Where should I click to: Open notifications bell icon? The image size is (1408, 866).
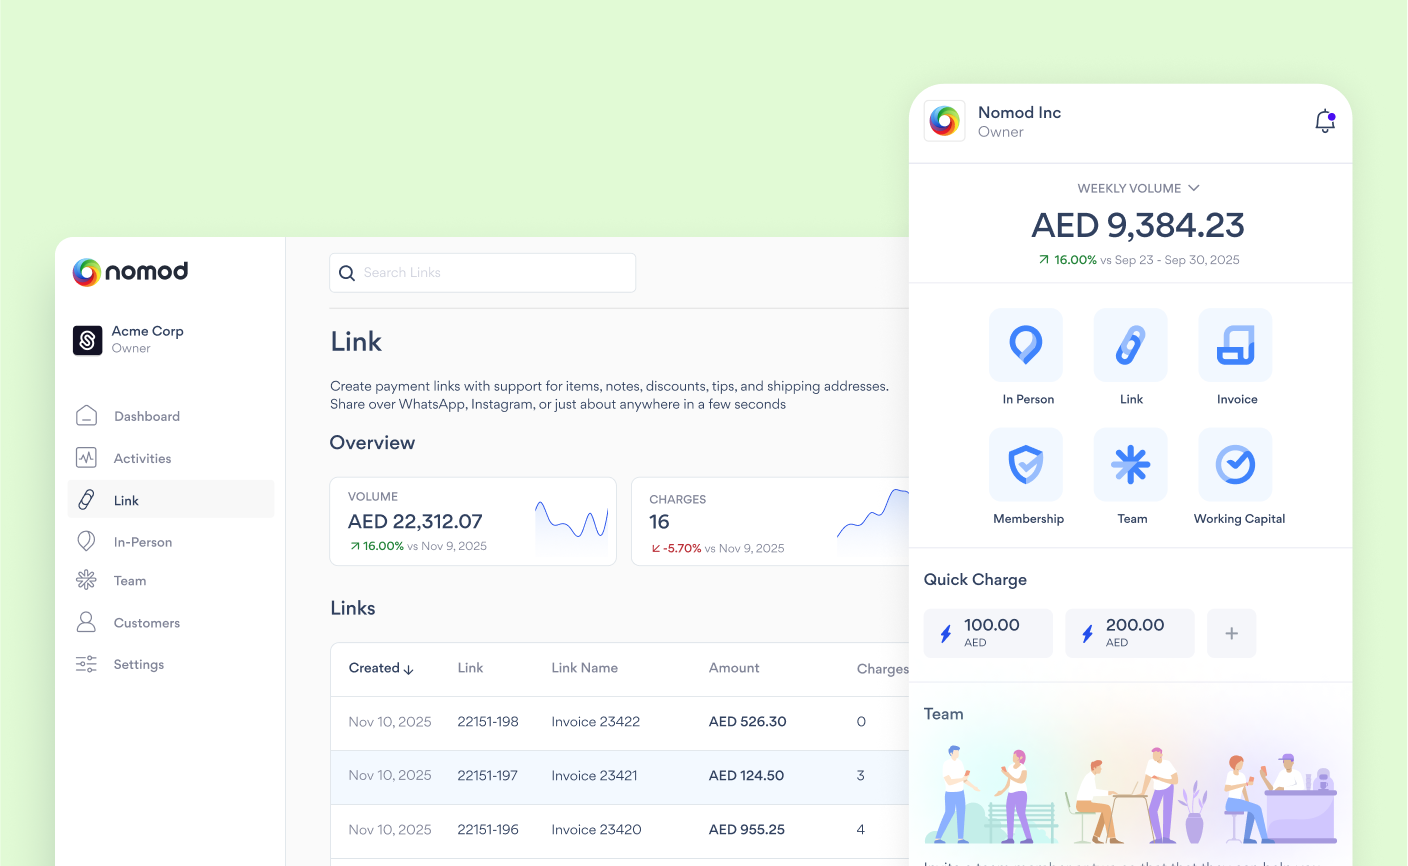coord(1324,121)
